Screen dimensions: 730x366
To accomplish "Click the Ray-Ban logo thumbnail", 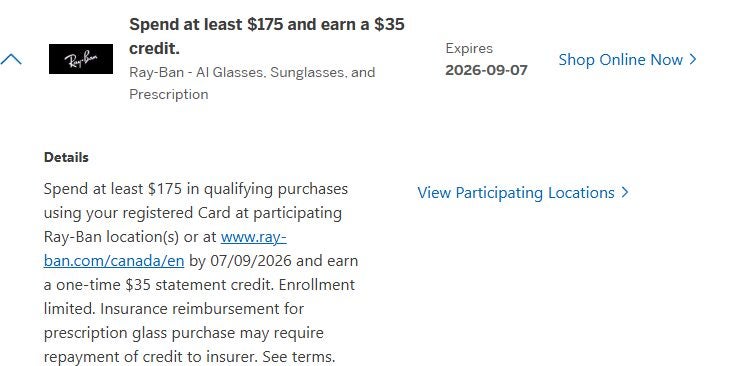I will pyautogui.click(x=81, y=59).
